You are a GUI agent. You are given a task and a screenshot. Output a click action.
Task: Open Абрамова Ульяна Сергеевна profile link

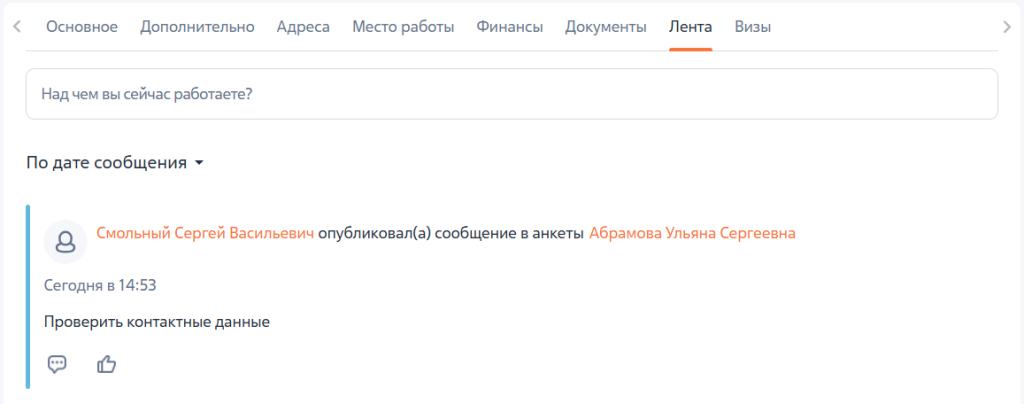pos(692,234)
